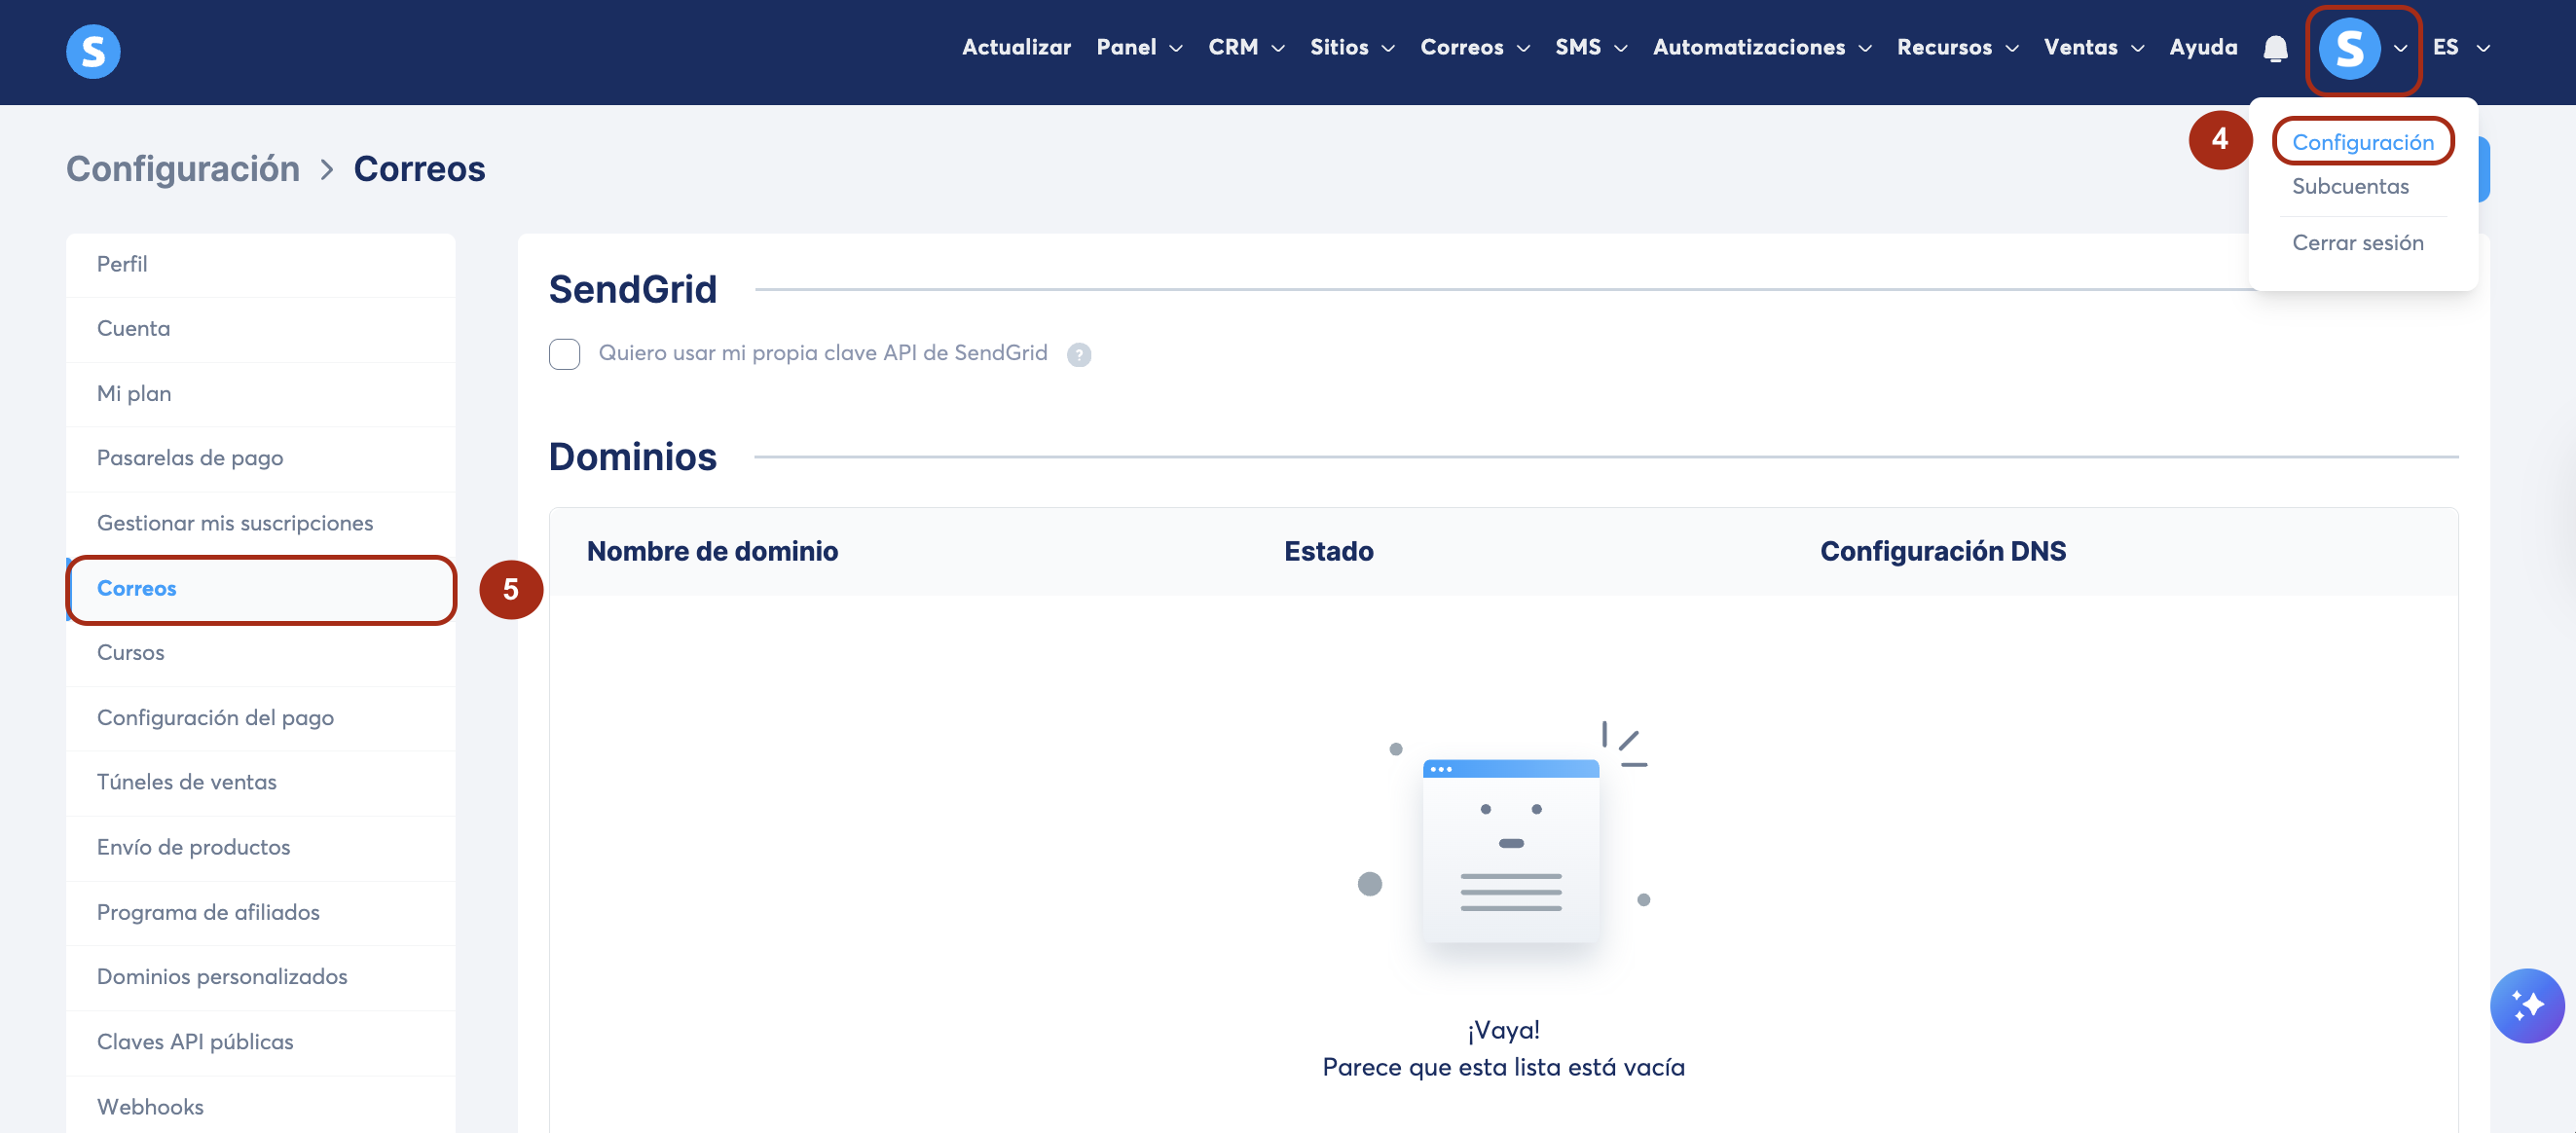
Task: Click the profile avatar in header
Action: tap(2349, 48)
